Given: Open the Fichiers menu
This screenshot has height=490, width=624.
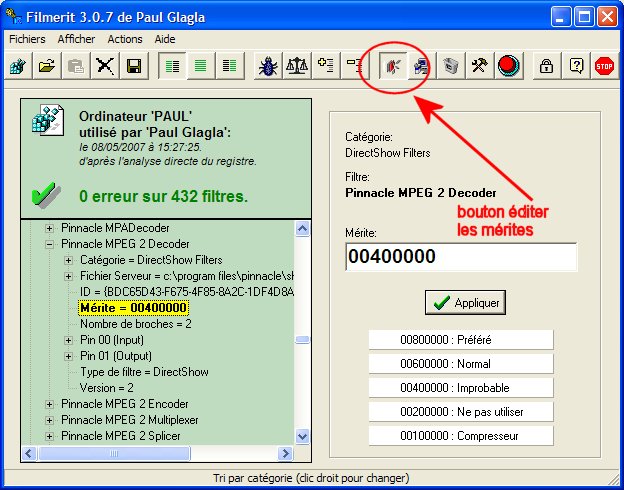Looking at the screenshot, I should pyautogui.click(x=27, y=39).
